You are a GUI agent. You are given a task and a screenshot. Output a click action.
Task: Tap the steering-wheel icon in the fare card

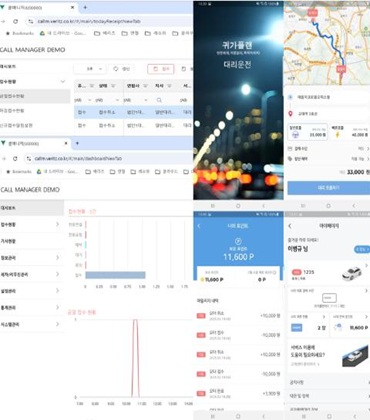295,134
